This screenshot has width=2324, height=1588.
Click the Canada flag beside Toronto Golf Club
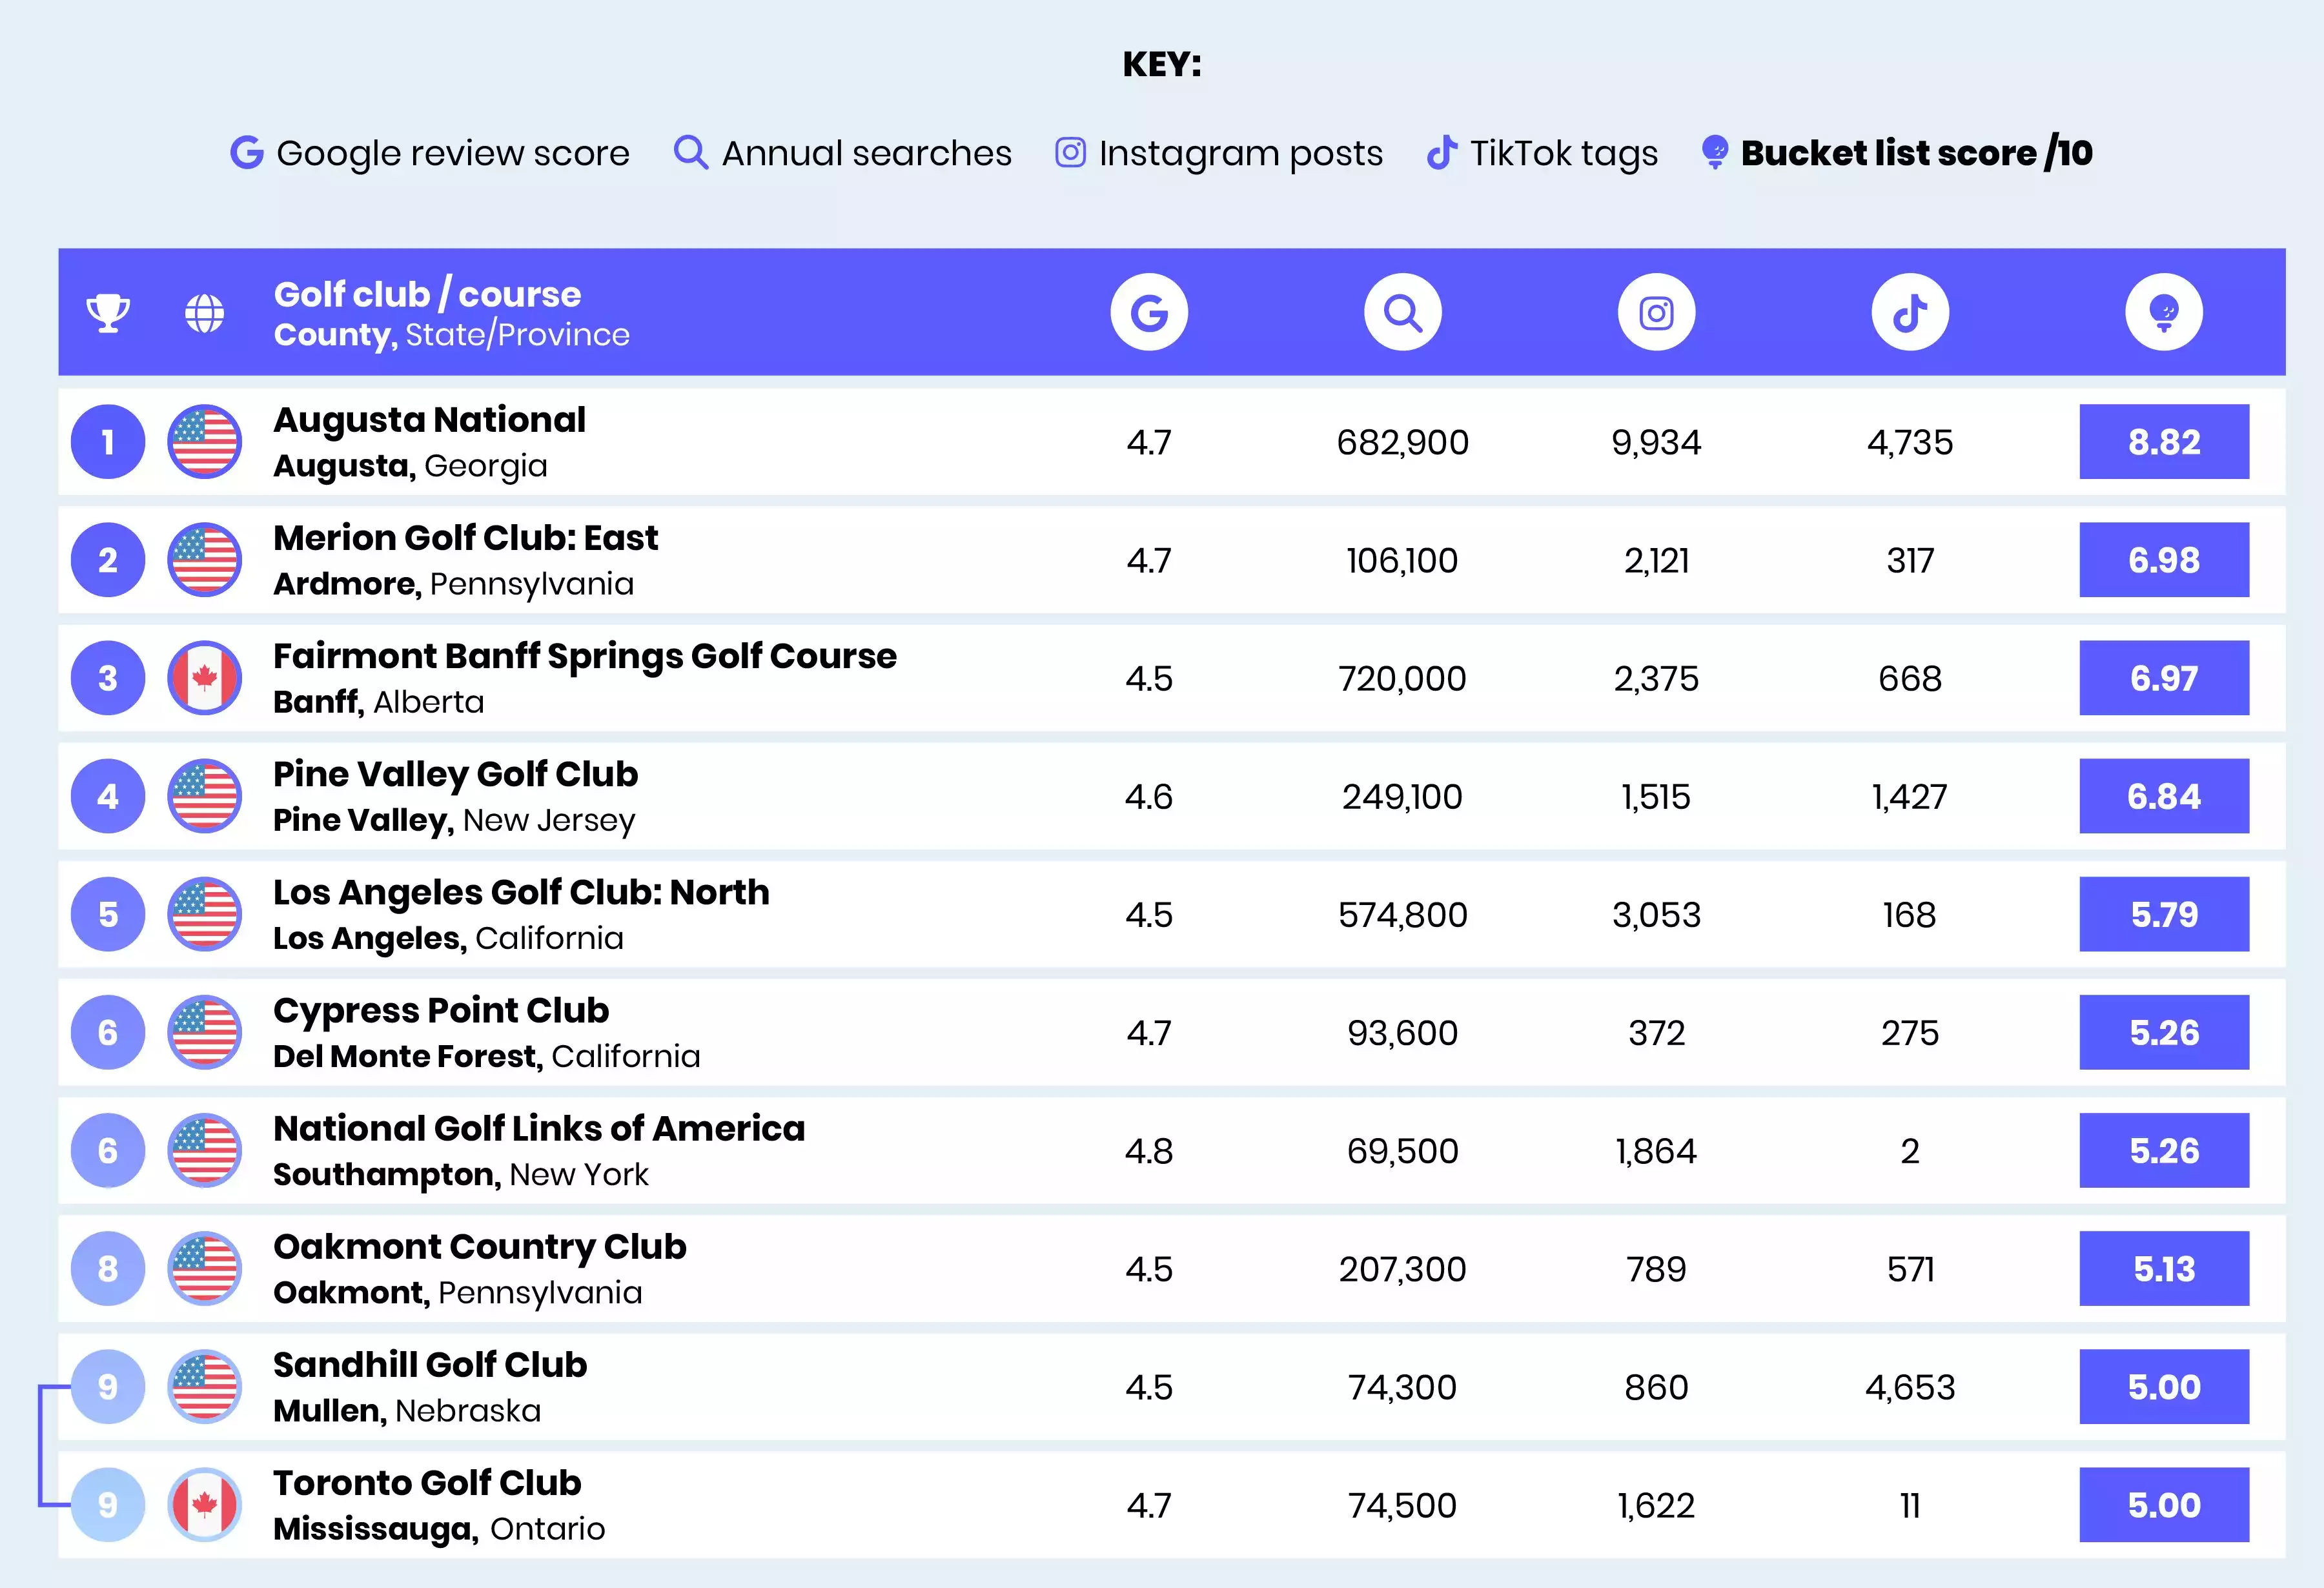tap(205, 1505)
